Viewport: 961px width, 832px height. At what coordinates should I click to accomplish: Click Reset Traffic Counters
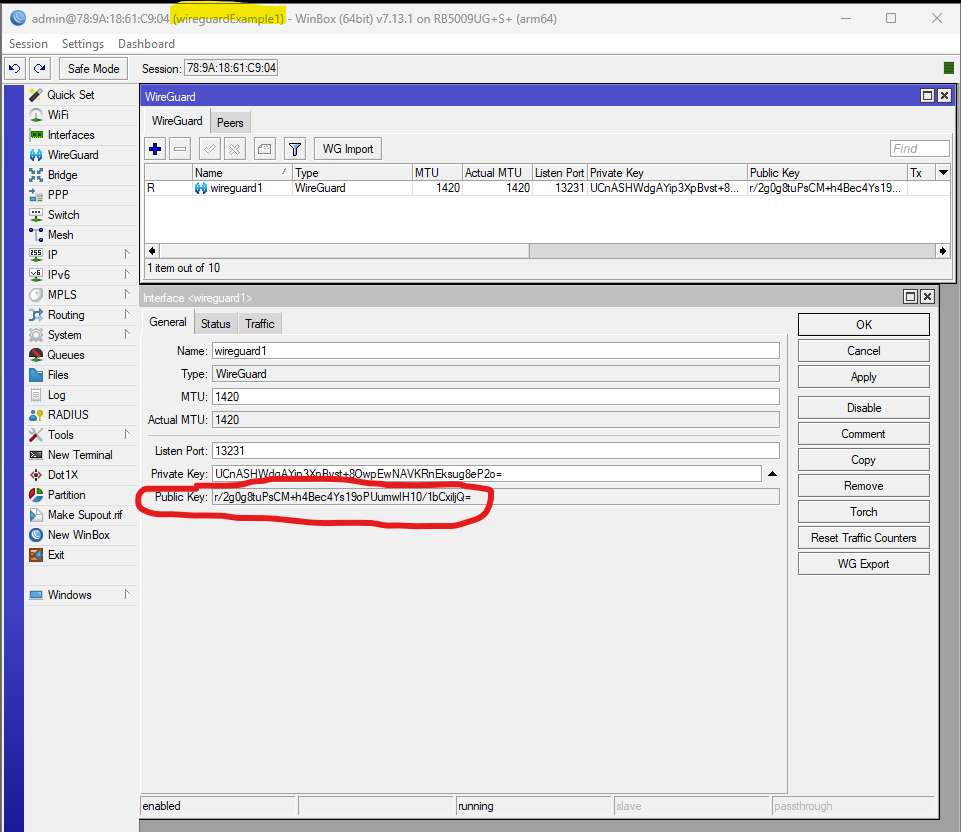(x=864, y=538)
